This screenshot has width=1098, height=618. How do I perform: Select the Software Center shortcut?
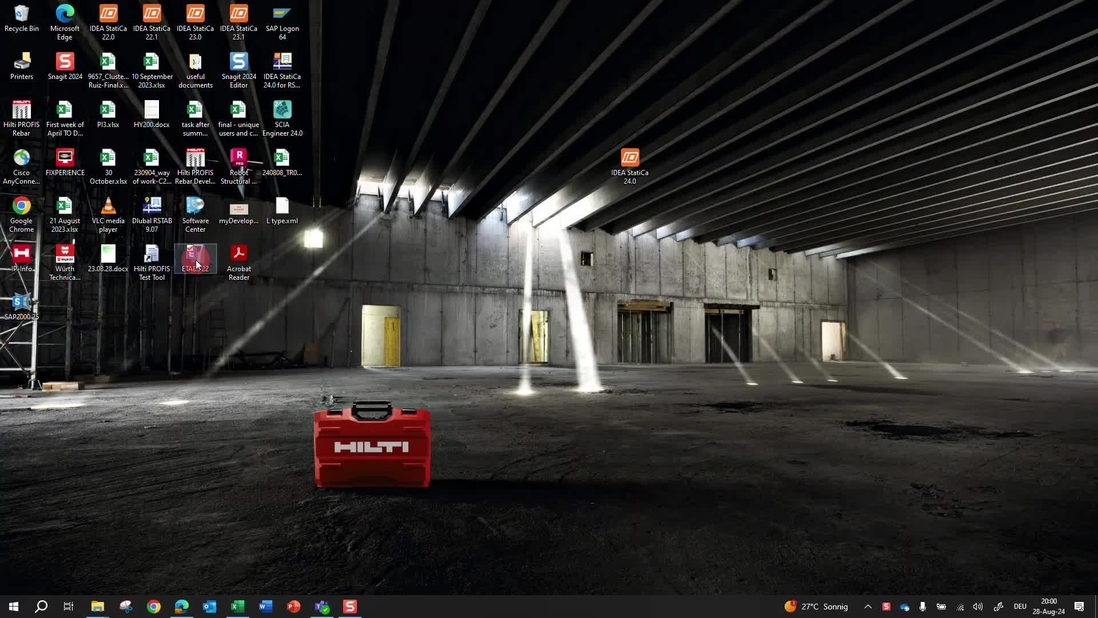pos(195,215)
